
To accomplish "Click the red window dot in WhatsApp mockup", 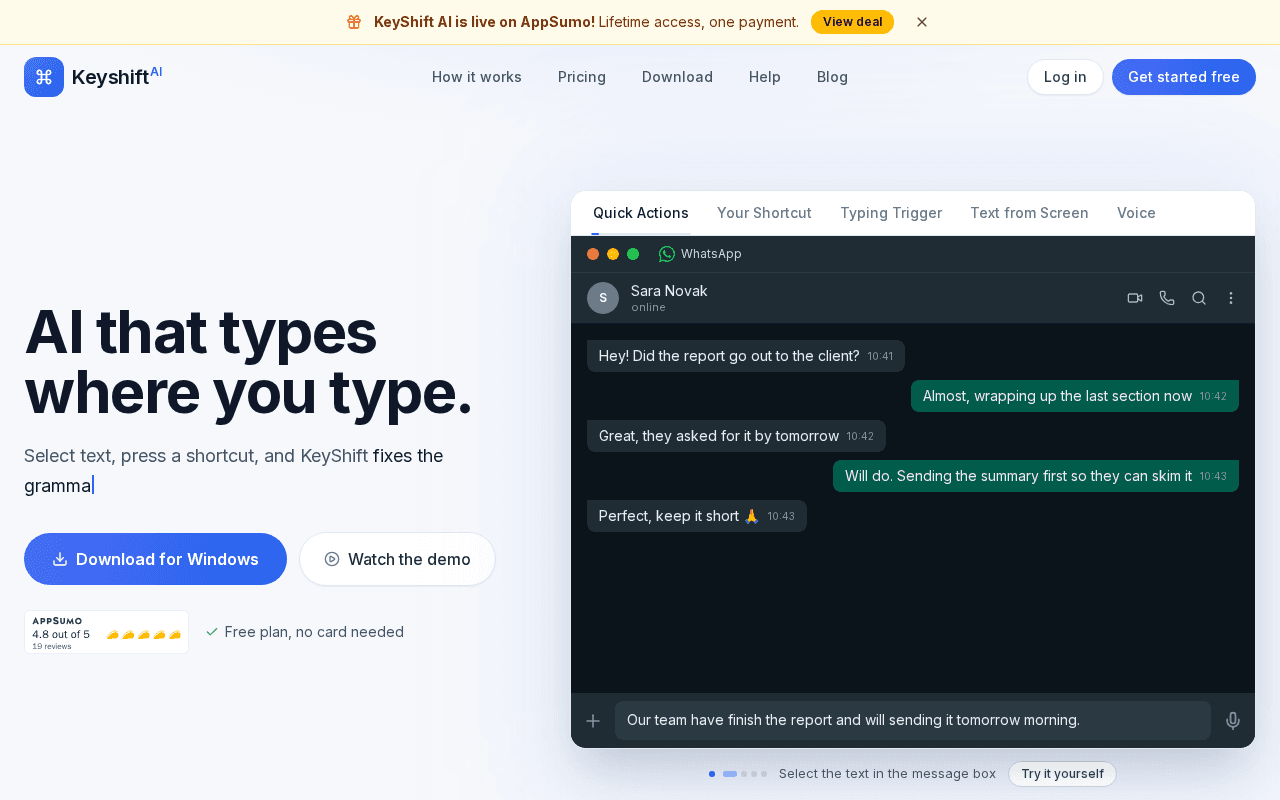I will [x=593, y=254].
